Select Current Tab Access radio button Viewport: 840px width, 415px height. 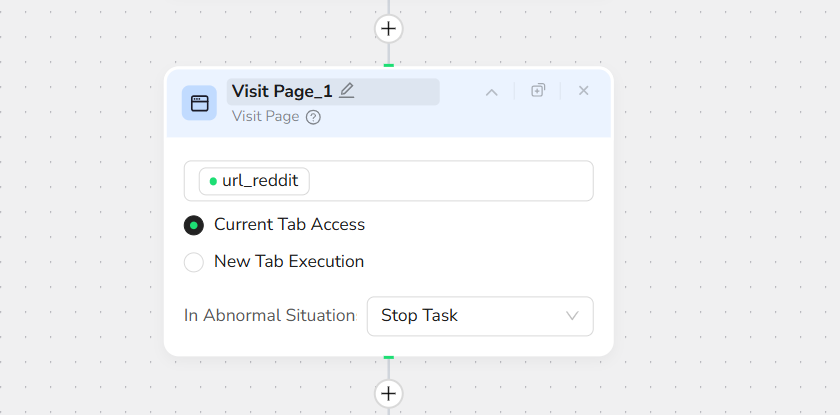[194, 225]
